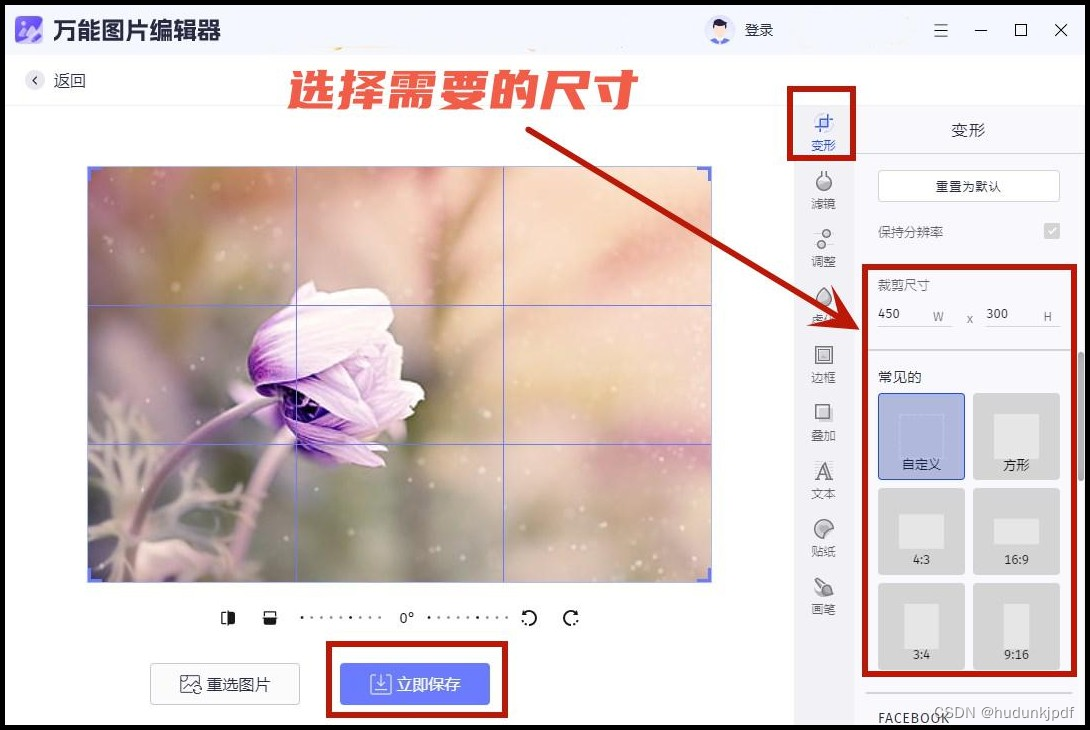Rotate the image counterclockwise
Viewport: 1090px width, 730px height.
530,618
